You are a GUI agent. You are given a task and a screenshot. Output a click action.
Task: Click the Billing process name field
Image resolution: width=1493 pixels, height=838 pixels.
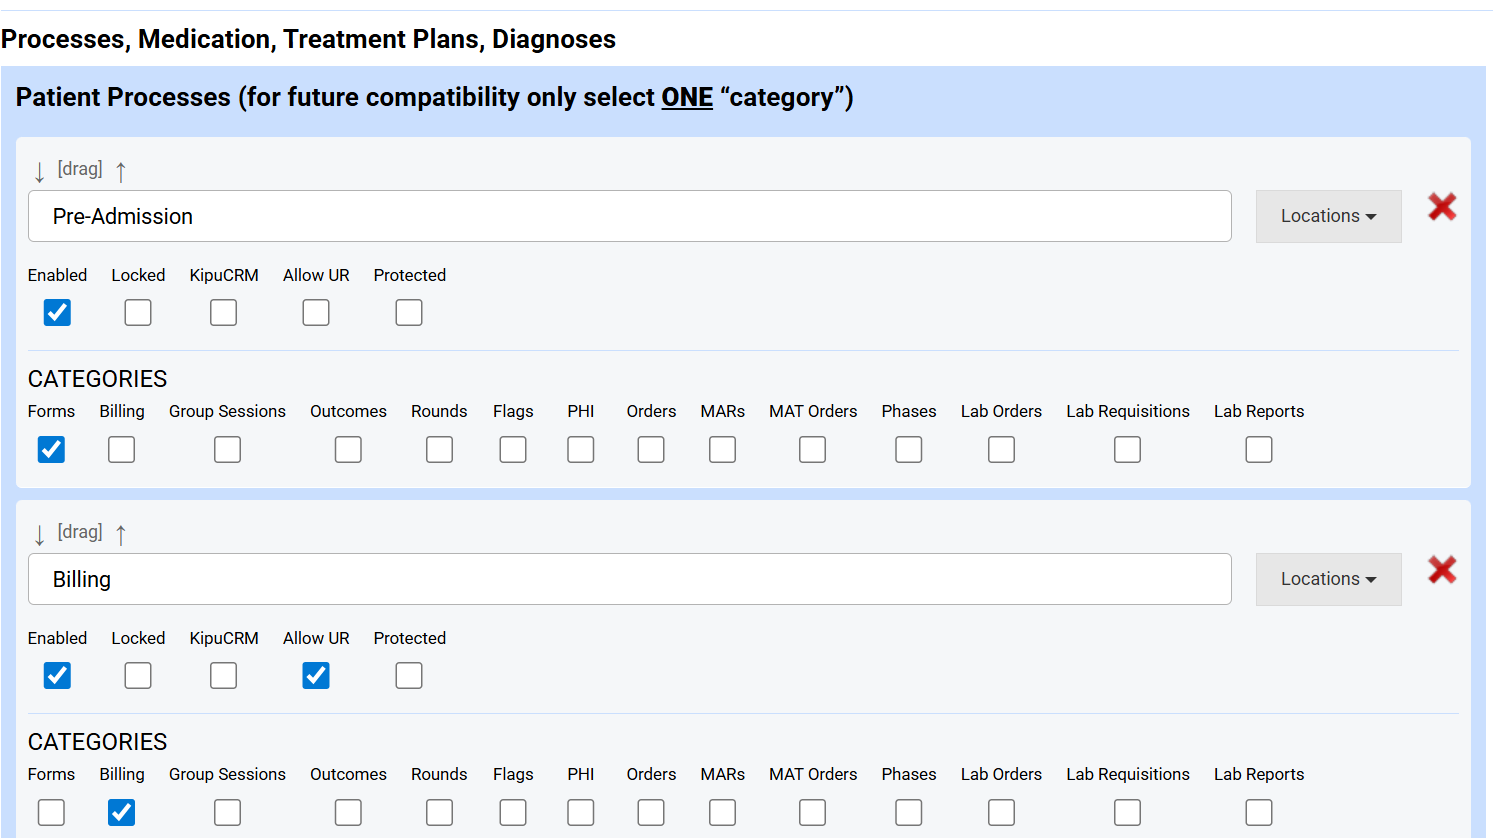[x=629, y=579]
